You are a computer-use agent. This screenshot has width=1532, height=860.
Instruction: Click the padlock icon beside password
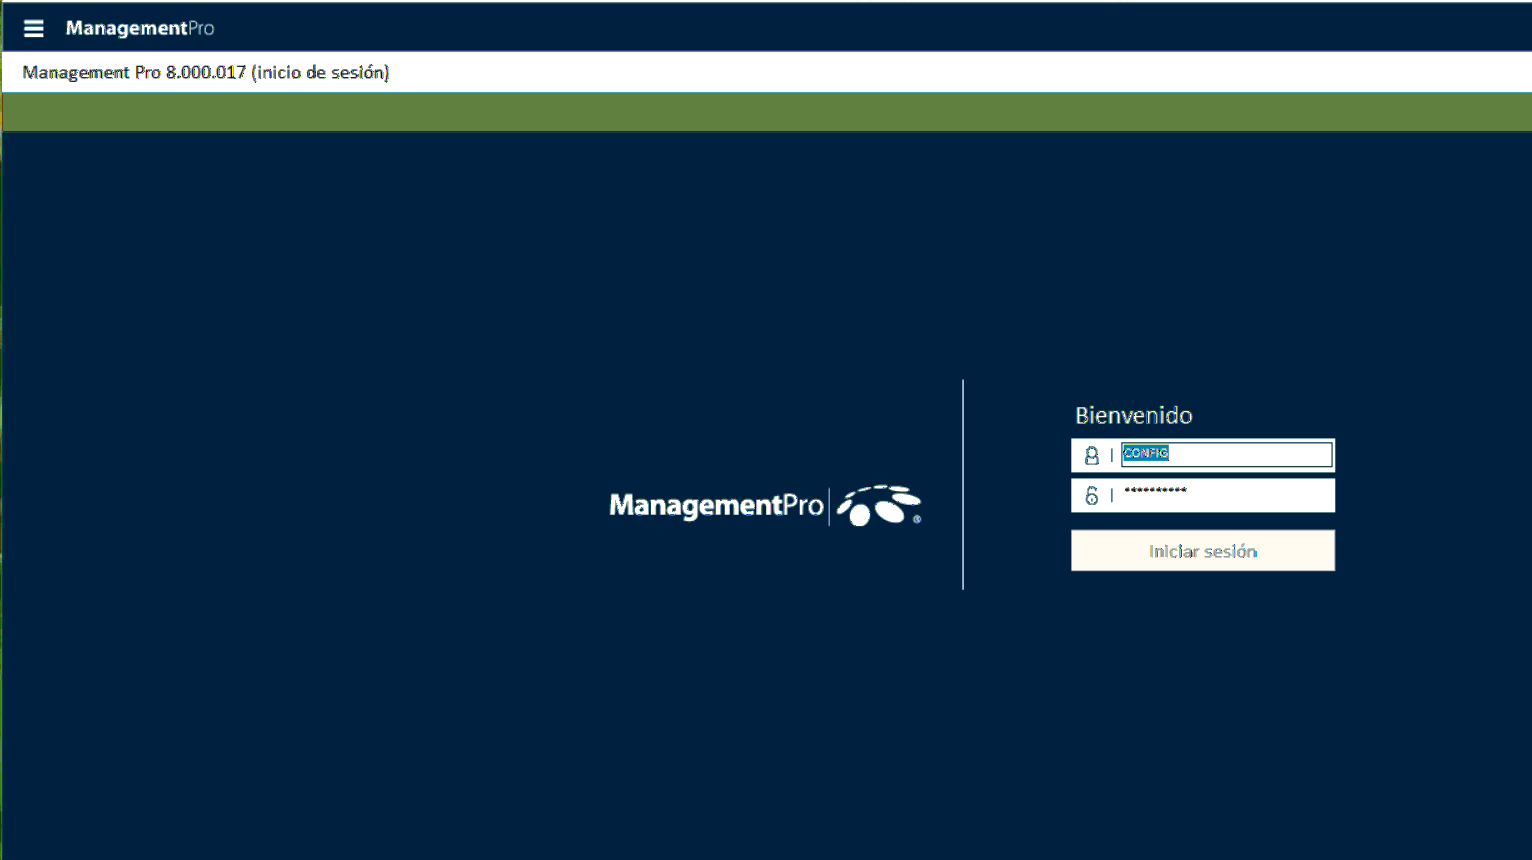click(1091, 495)
